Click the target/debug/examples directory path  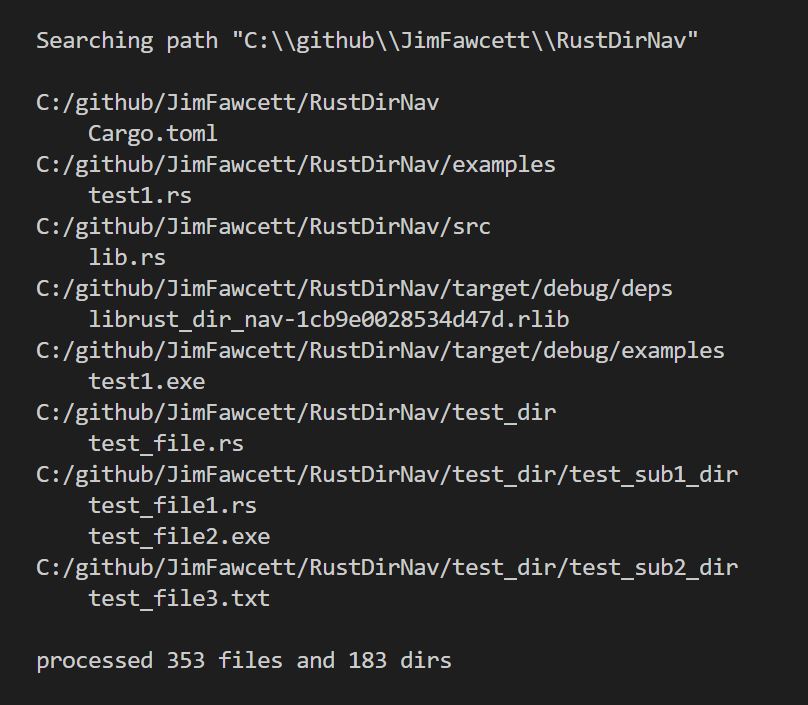[380, 351]
